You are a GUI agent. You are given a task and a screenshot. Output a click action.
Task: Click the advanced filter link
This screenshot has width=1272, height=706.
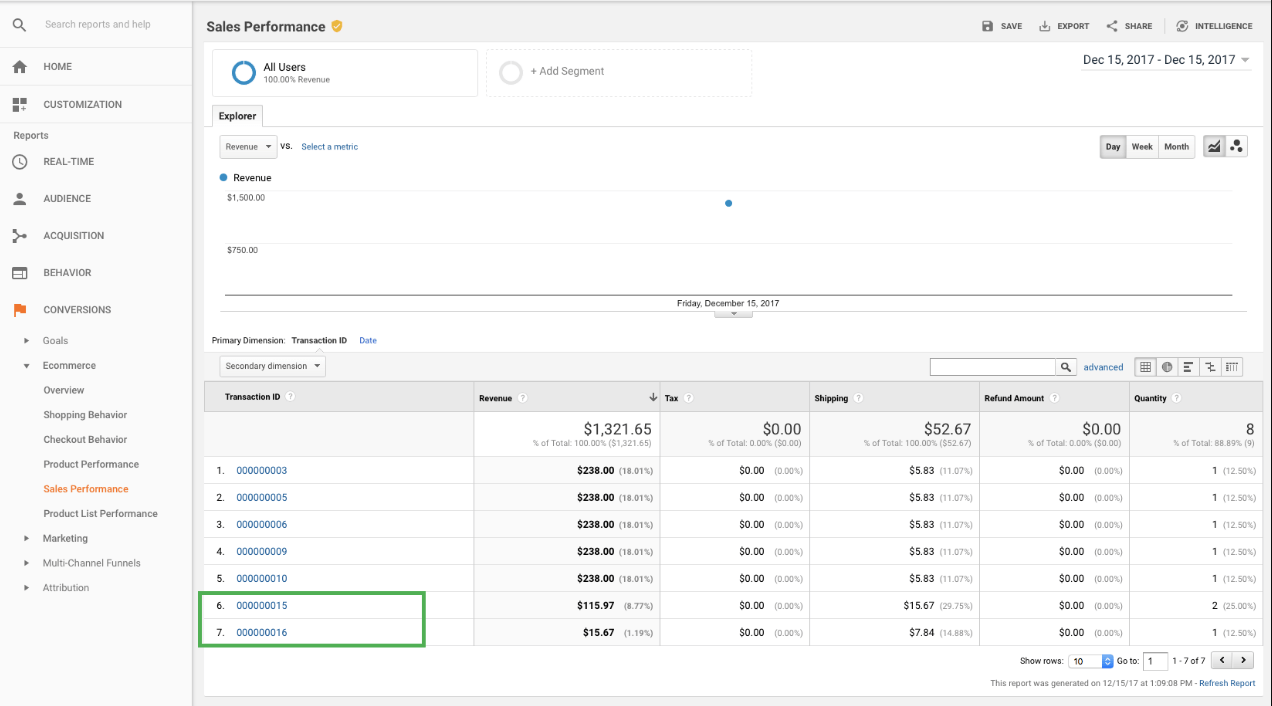click(1103, 367)
